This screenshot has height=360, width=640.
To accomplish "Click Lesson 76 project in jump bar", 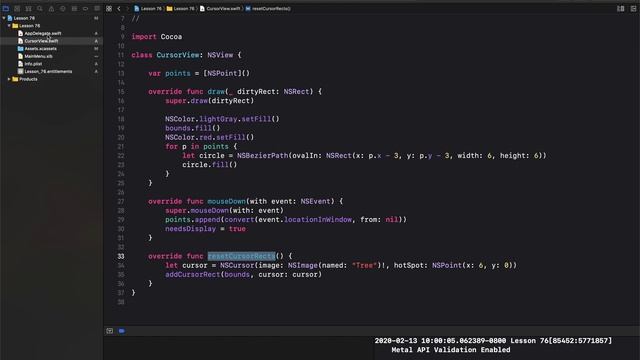I will (x=148, y=9).
